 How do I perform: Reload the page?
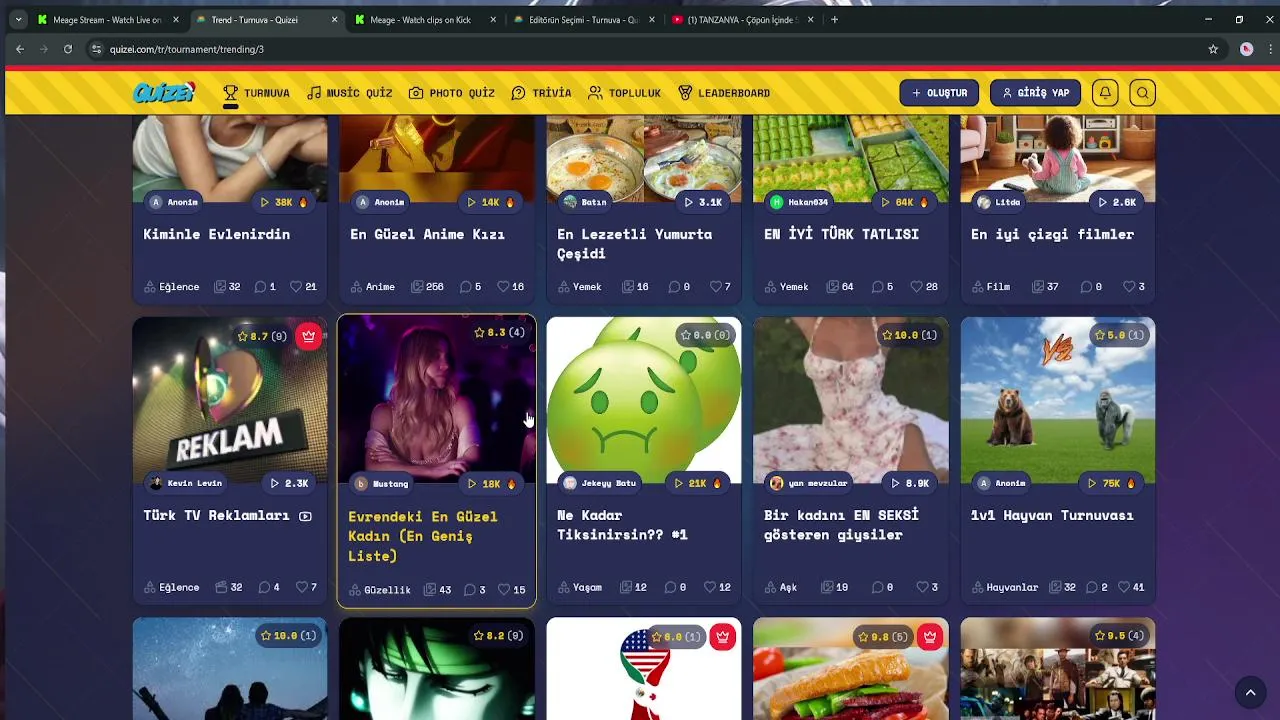[68, 49]
